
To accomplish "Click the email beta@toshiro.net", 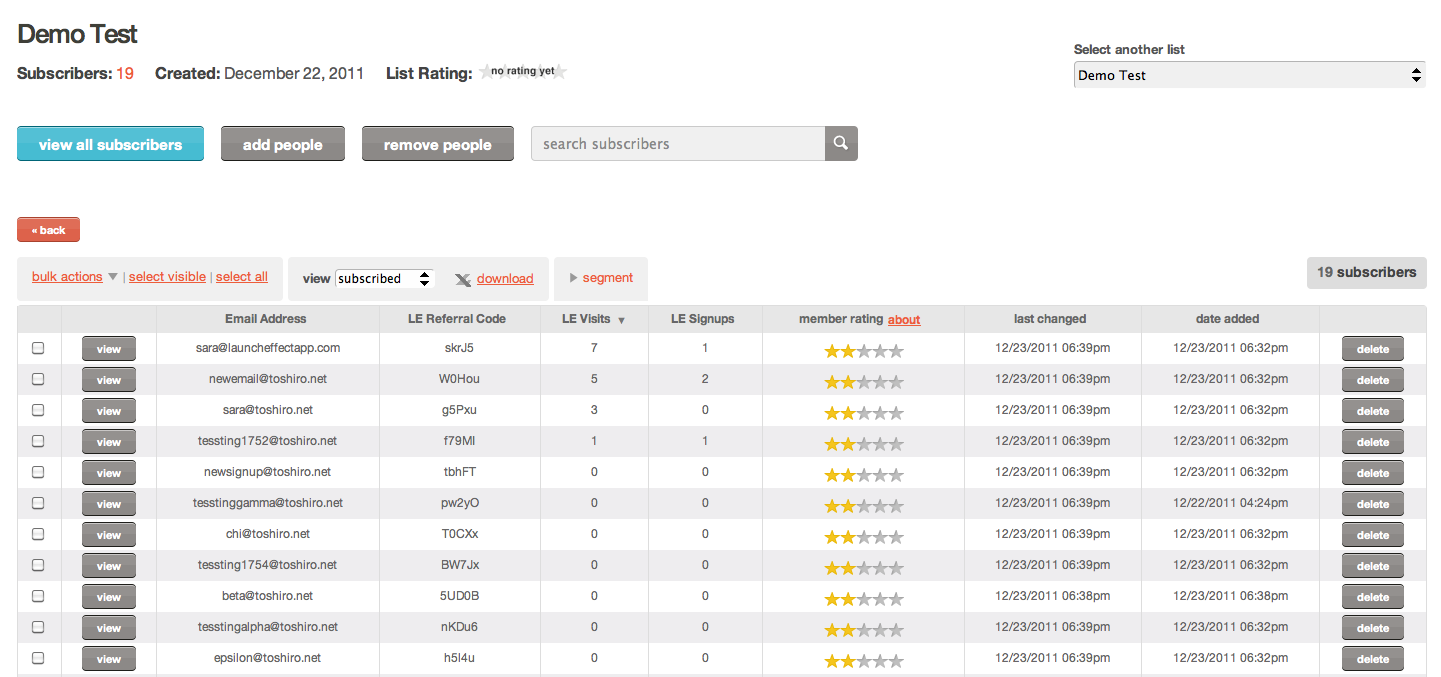I will point(268,596).
